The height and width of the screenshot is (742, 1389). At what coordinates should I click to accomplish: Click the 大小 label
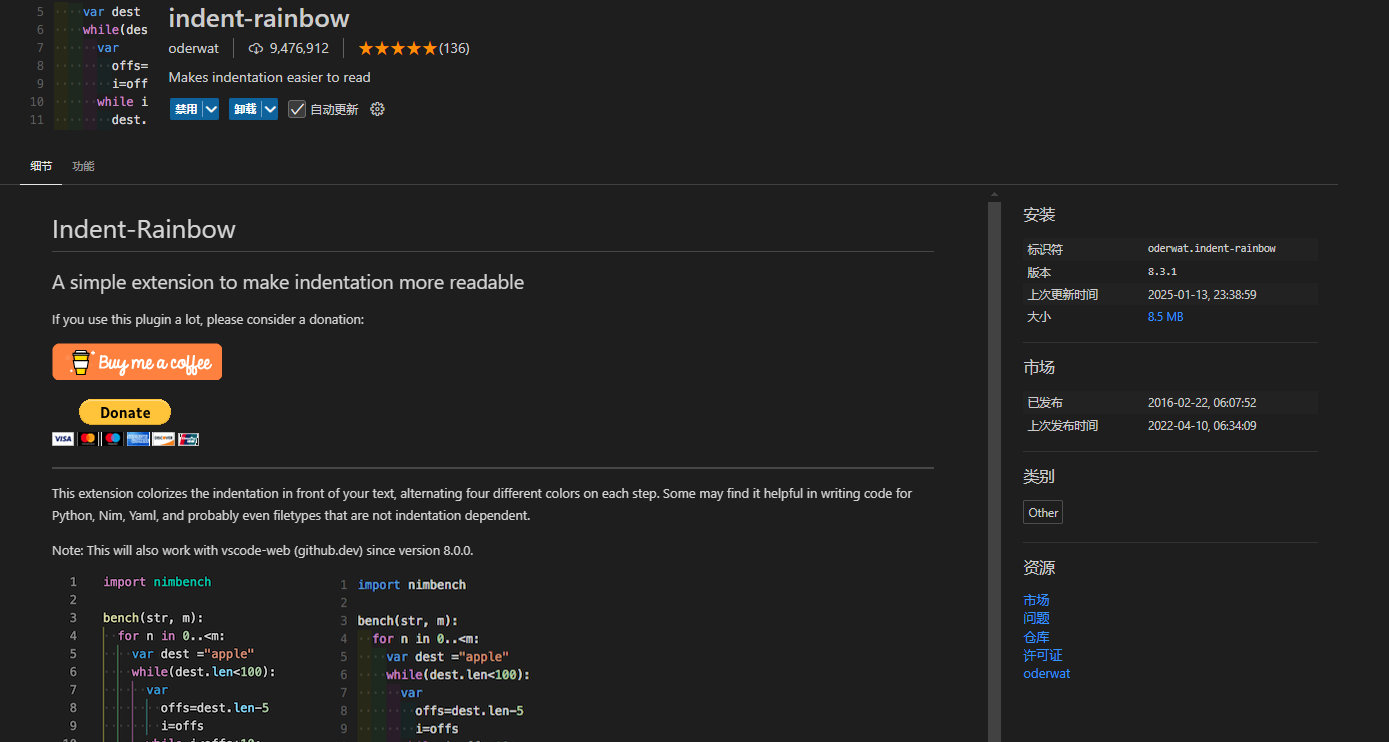pyautogui.click(x=1039, y=316)
